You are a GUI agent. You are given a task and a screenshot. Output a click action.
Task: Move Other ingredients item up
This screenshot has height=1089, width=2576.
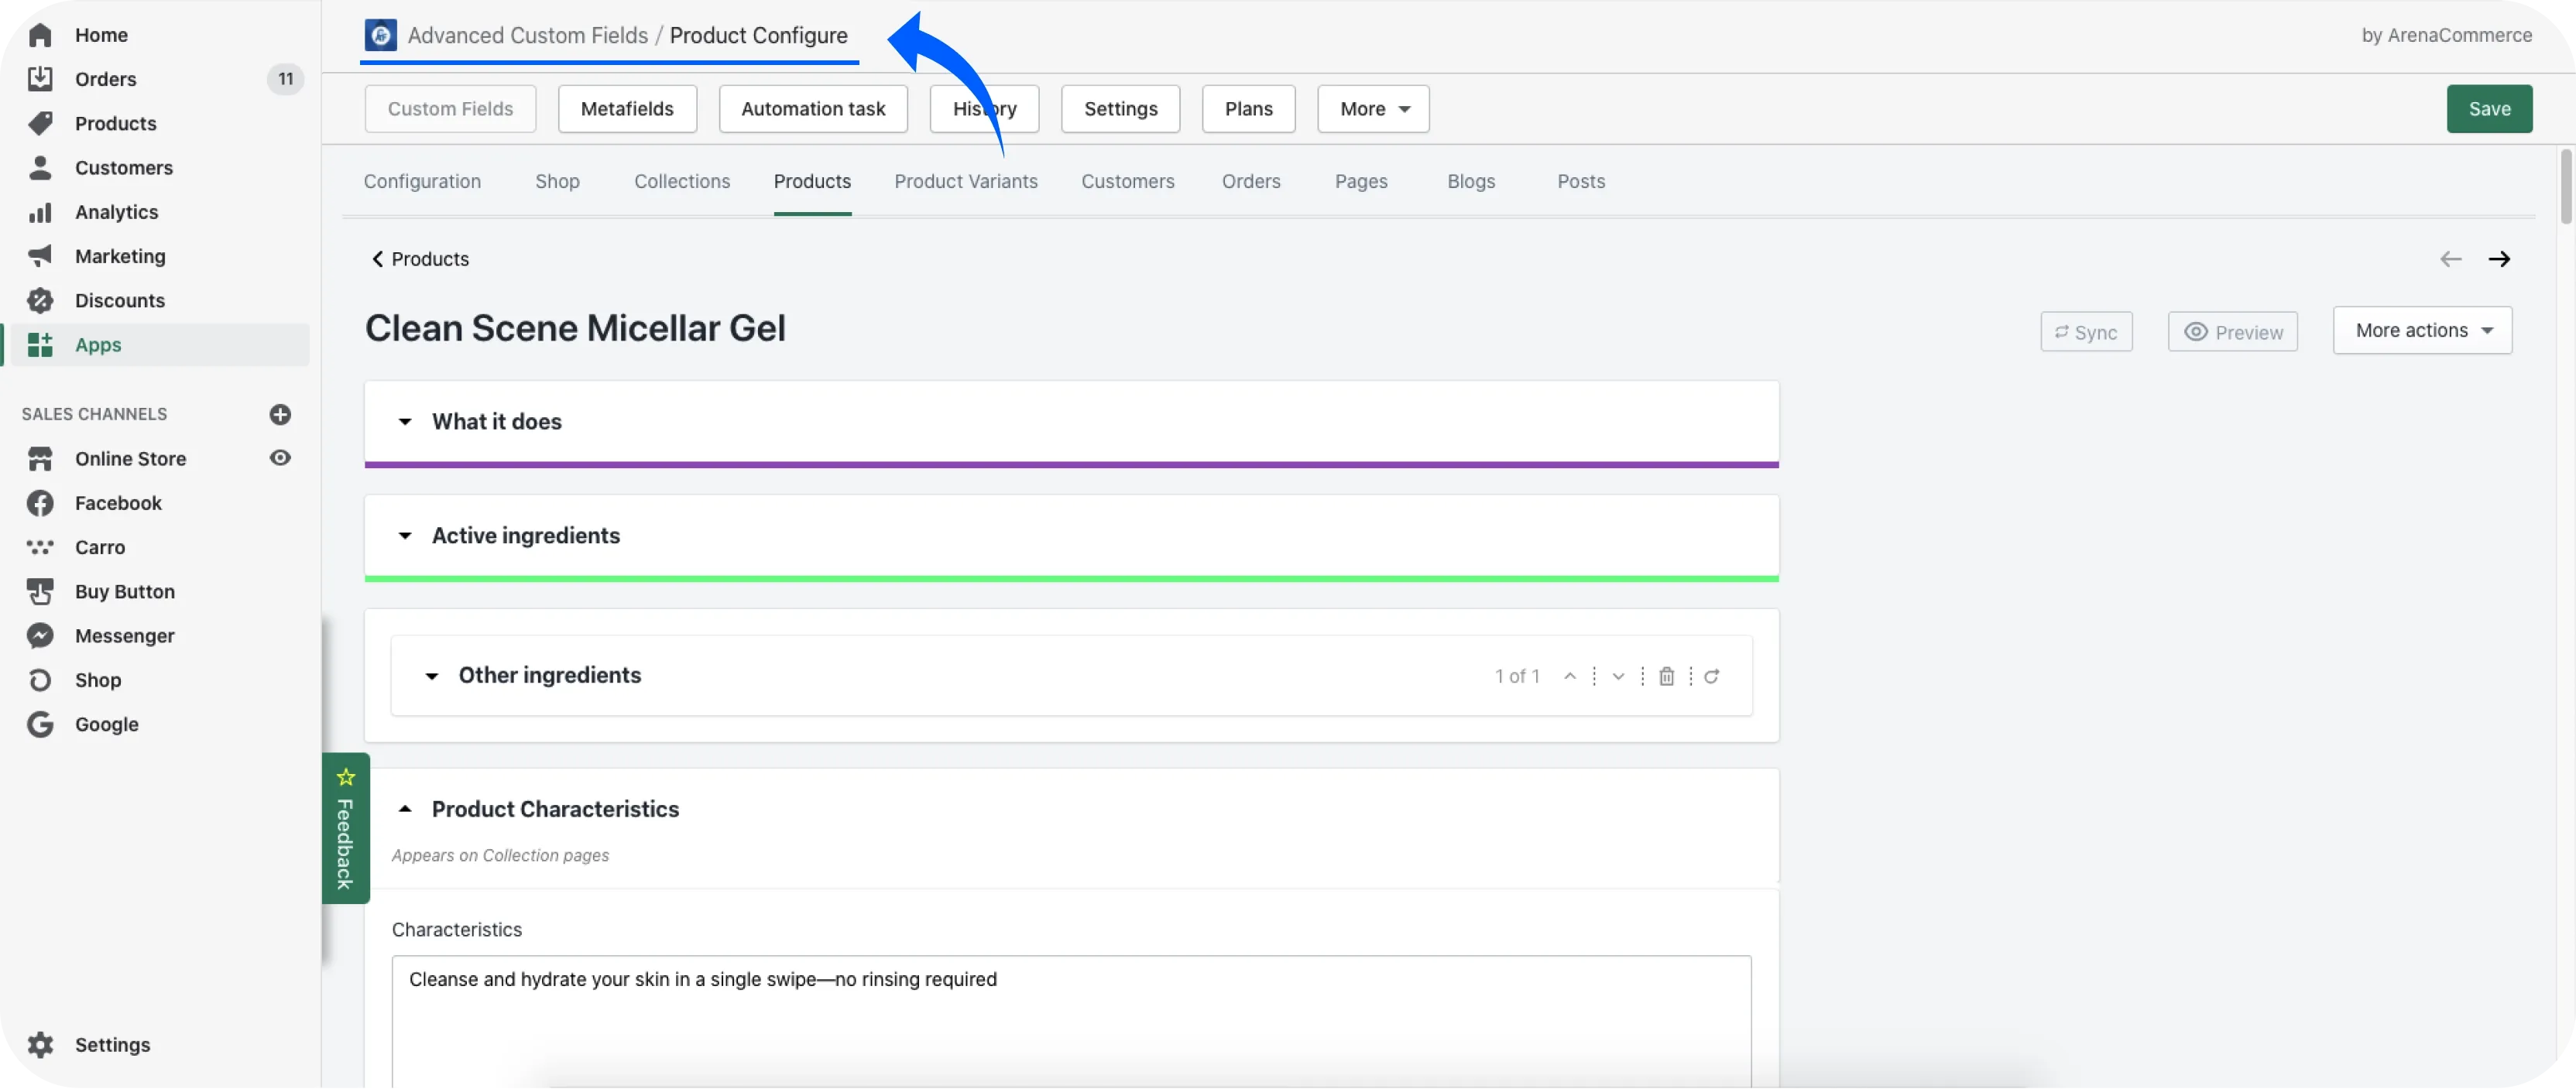1570,676
